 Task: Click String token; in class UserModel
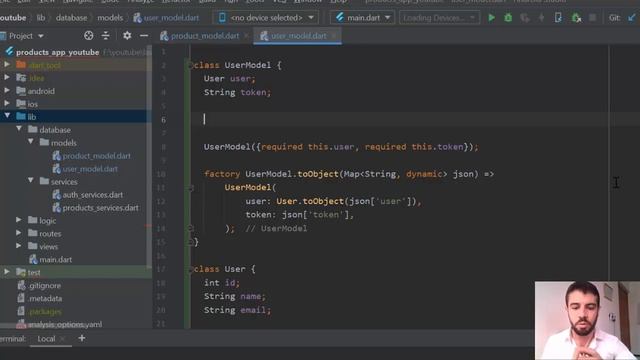click(237, 93)
